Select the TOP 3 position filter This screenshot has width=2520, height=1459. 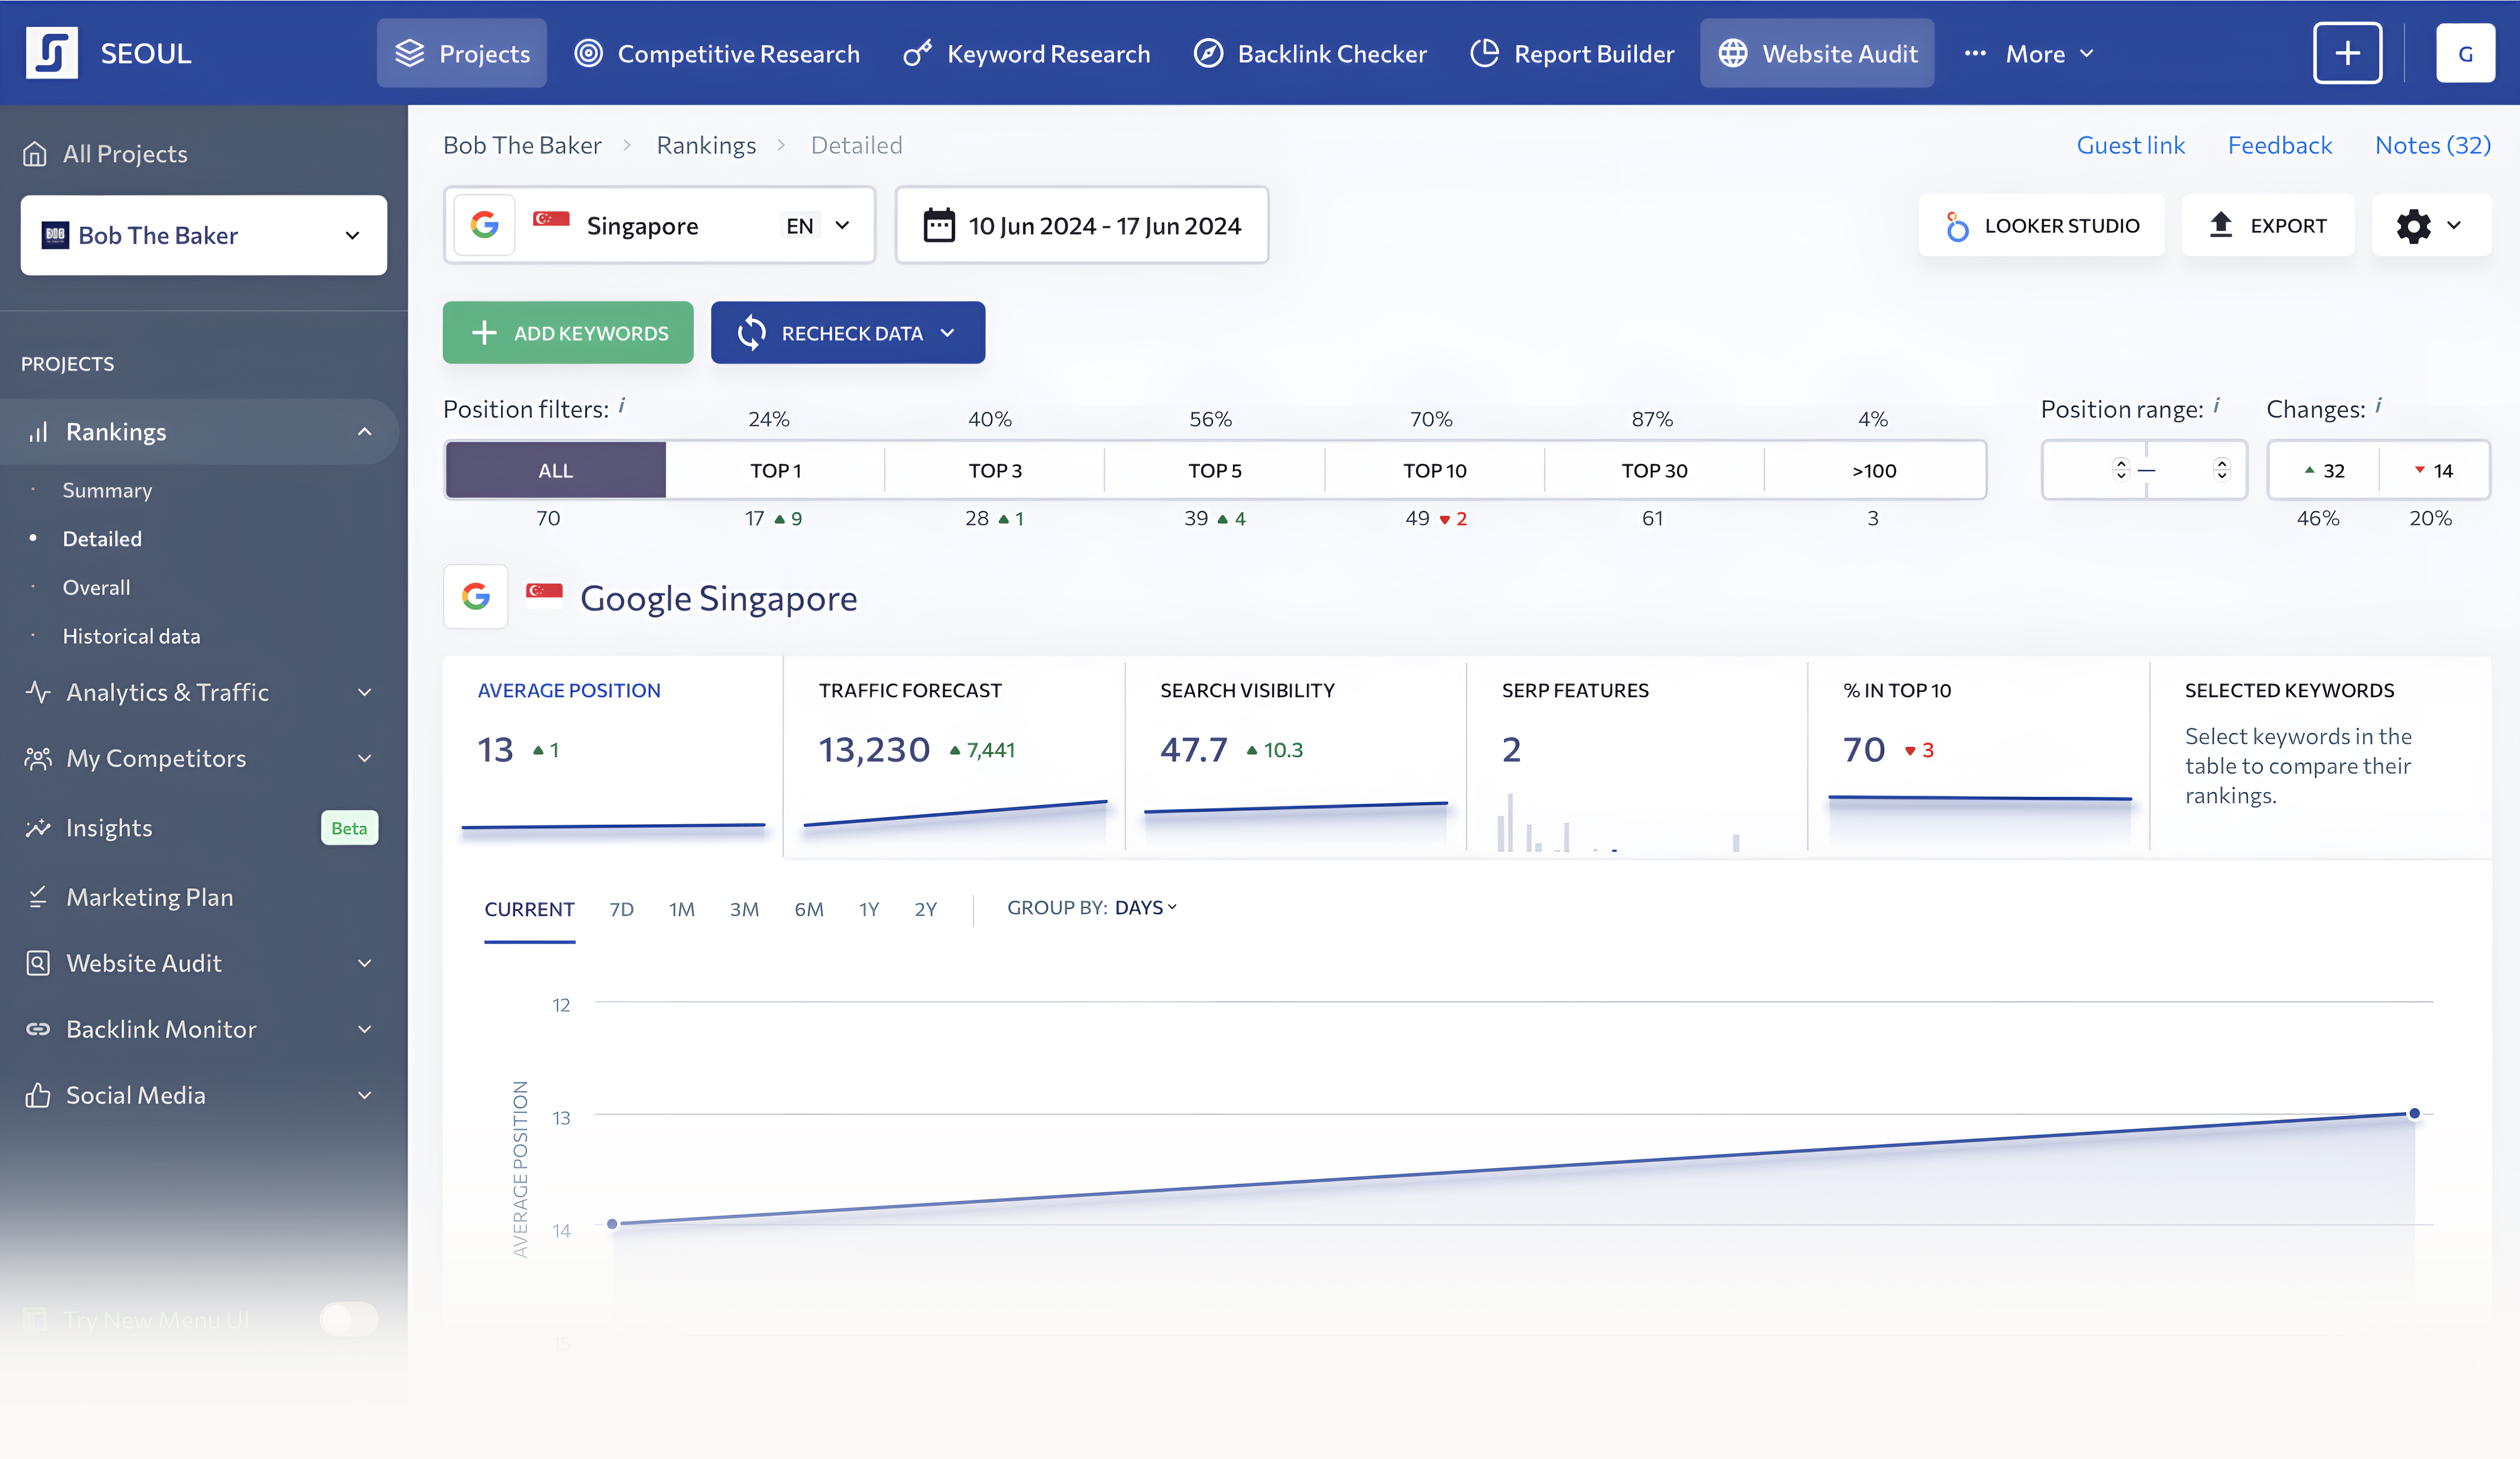click(x=995, y=470)
